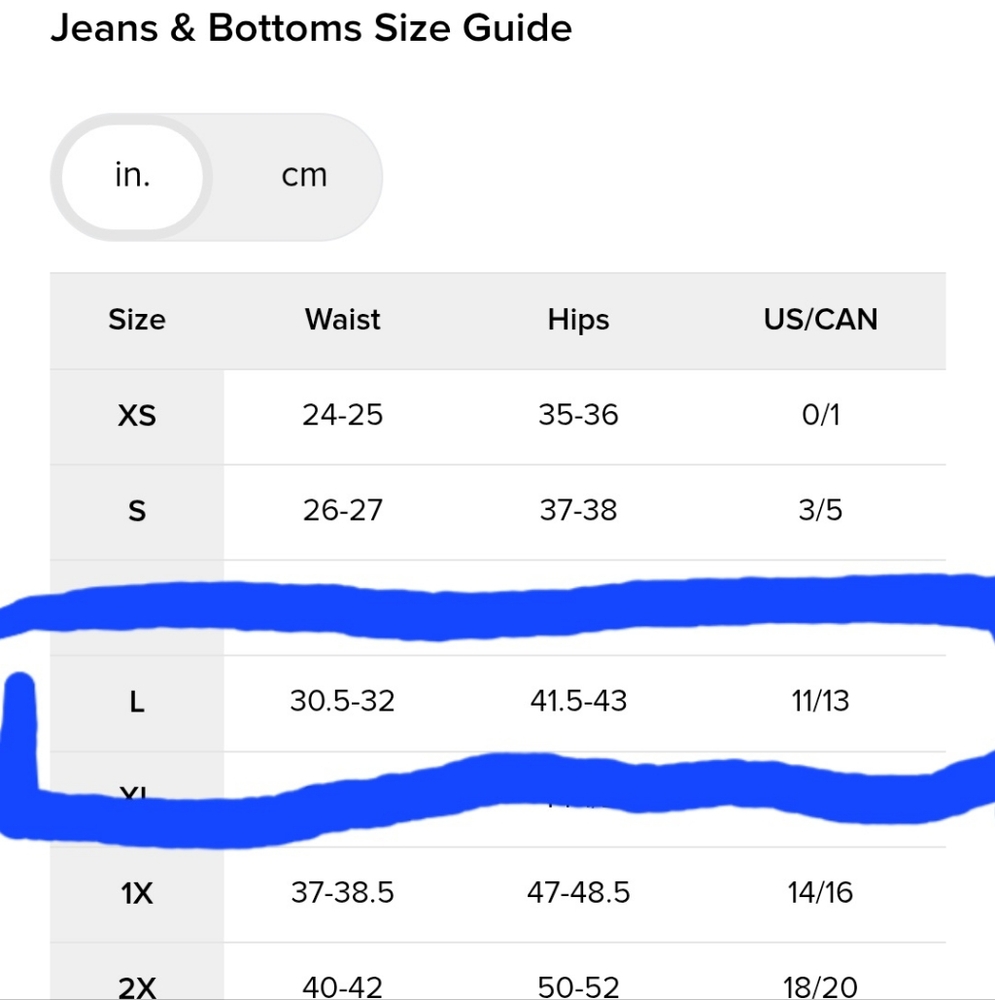Viewport: 995px width, 1000px height.
Task: Click the Waist column header
Action: point(342,320)
